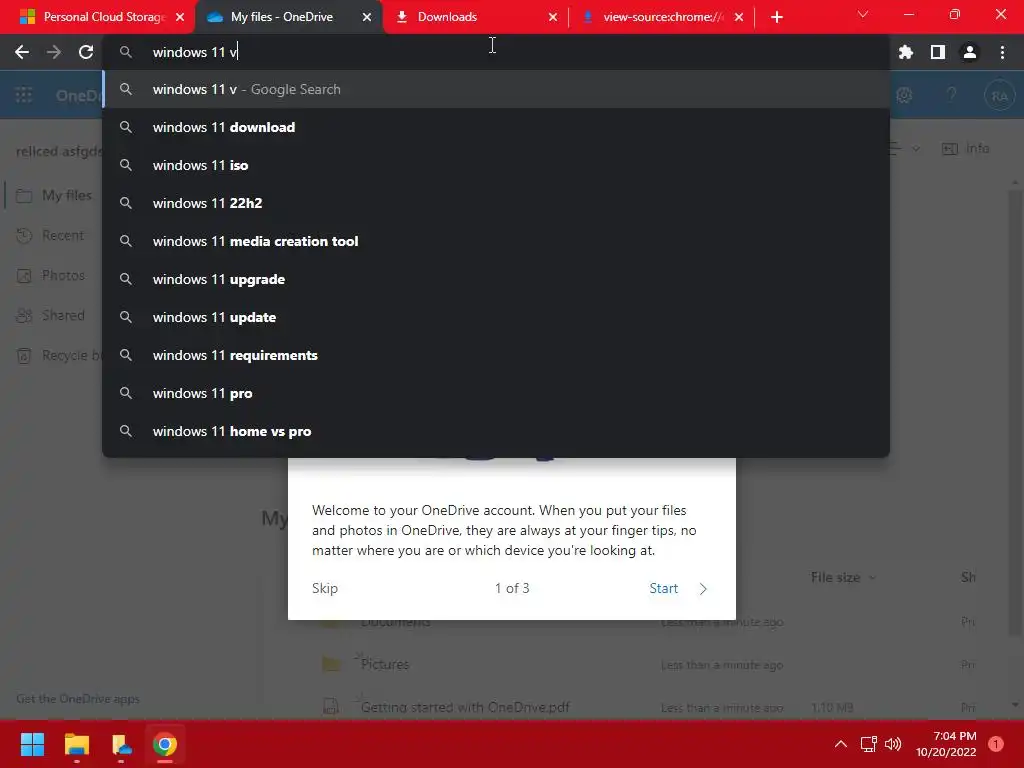Open the Chrome profile avatar icon

click(970, 52)
